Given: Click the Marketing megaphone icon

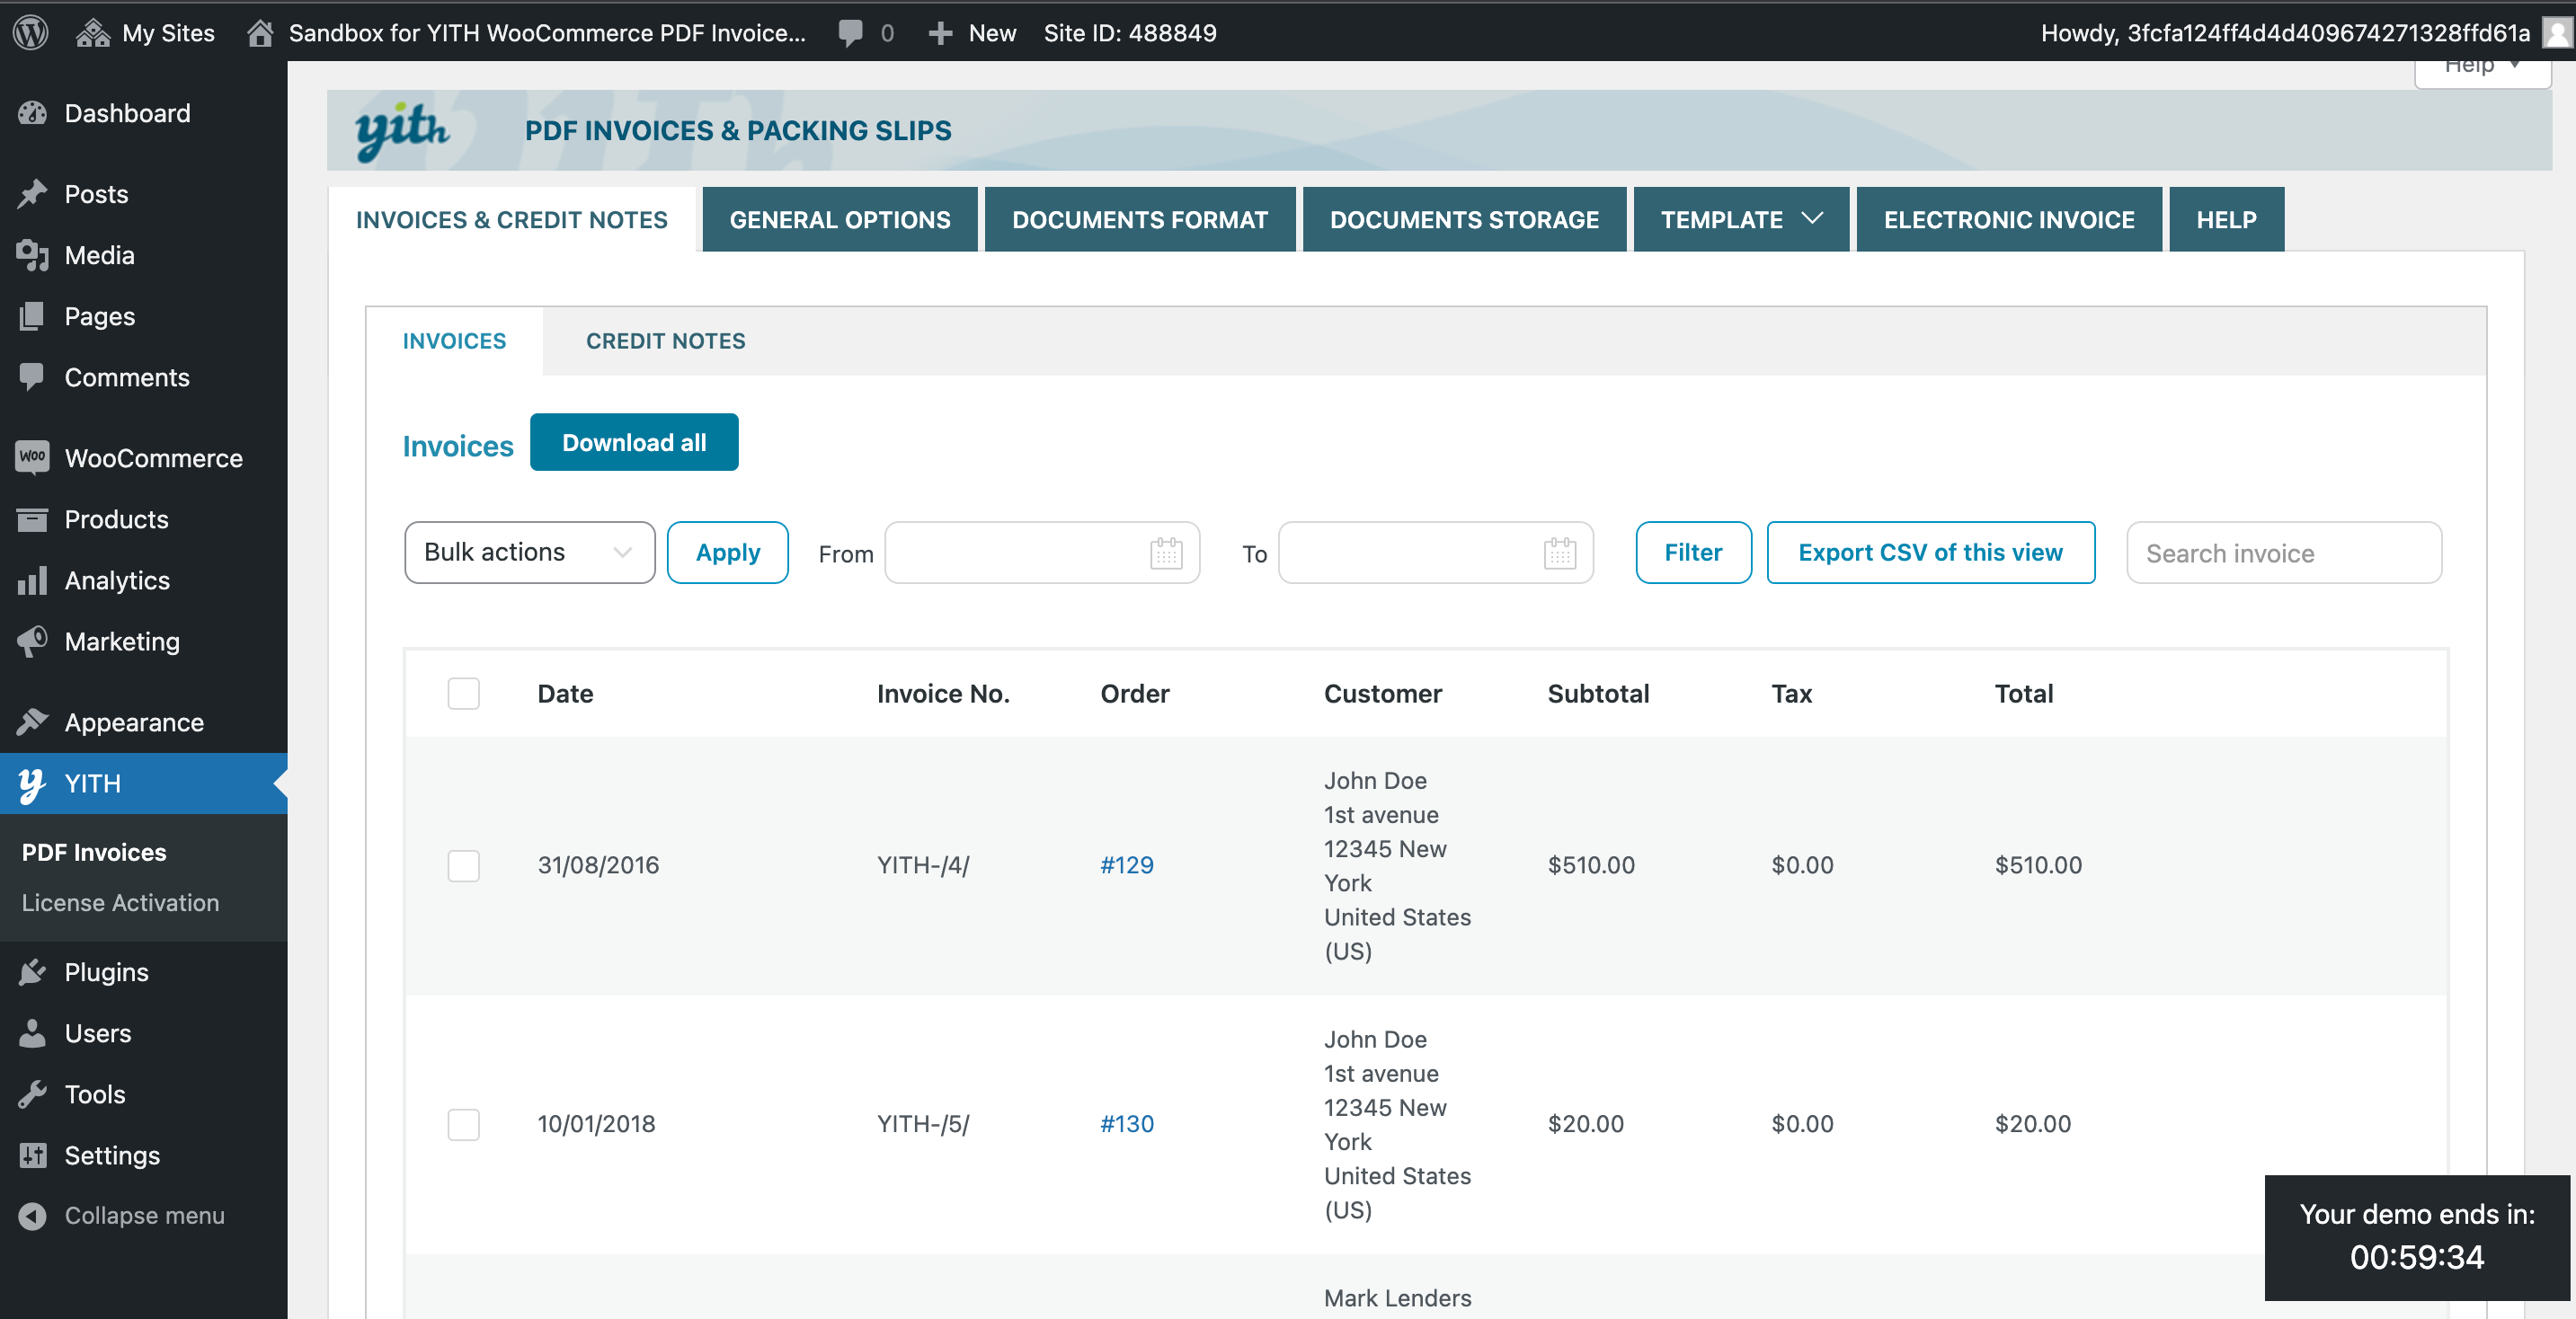Looking at the screenshot, I should pyautogui.click(x=32, y=641).
